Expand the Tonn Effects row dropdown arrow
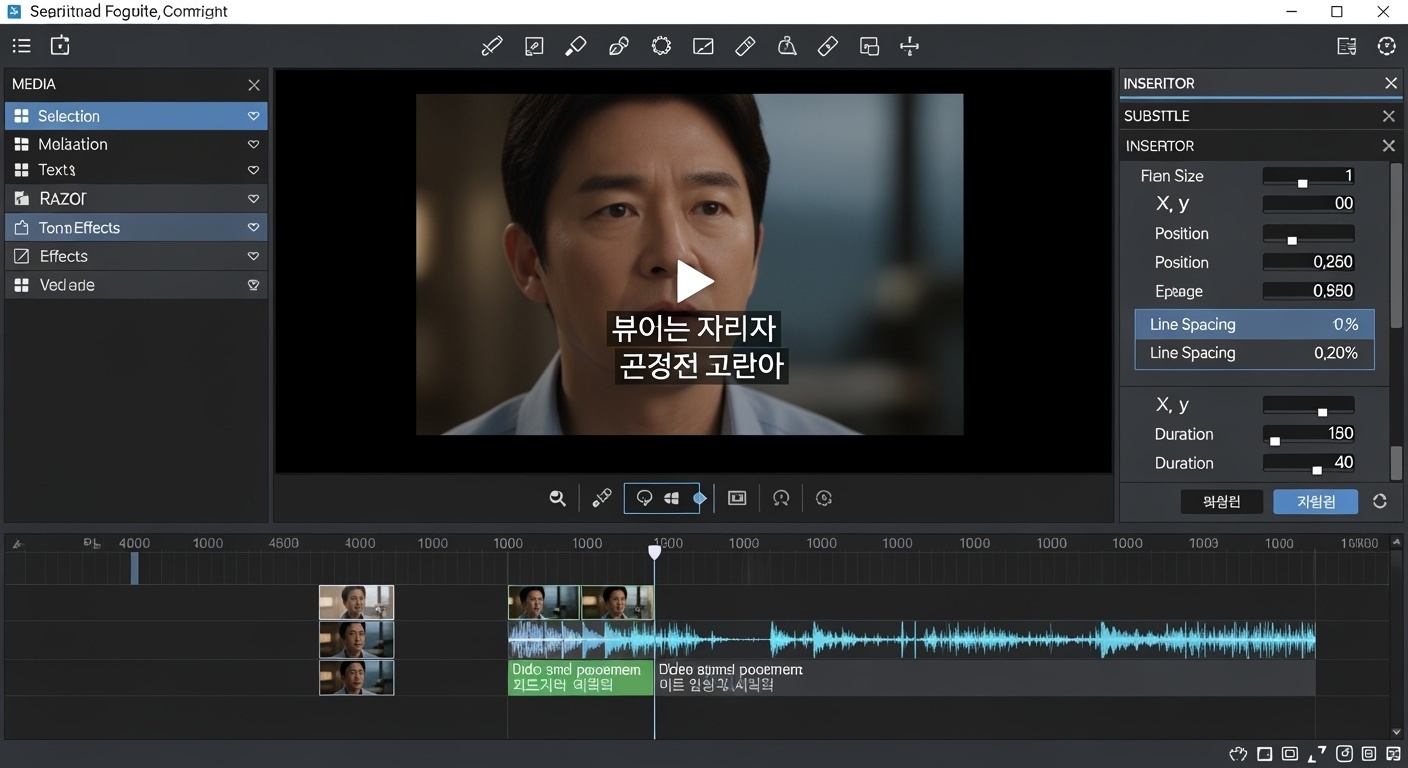 point(254,228)
